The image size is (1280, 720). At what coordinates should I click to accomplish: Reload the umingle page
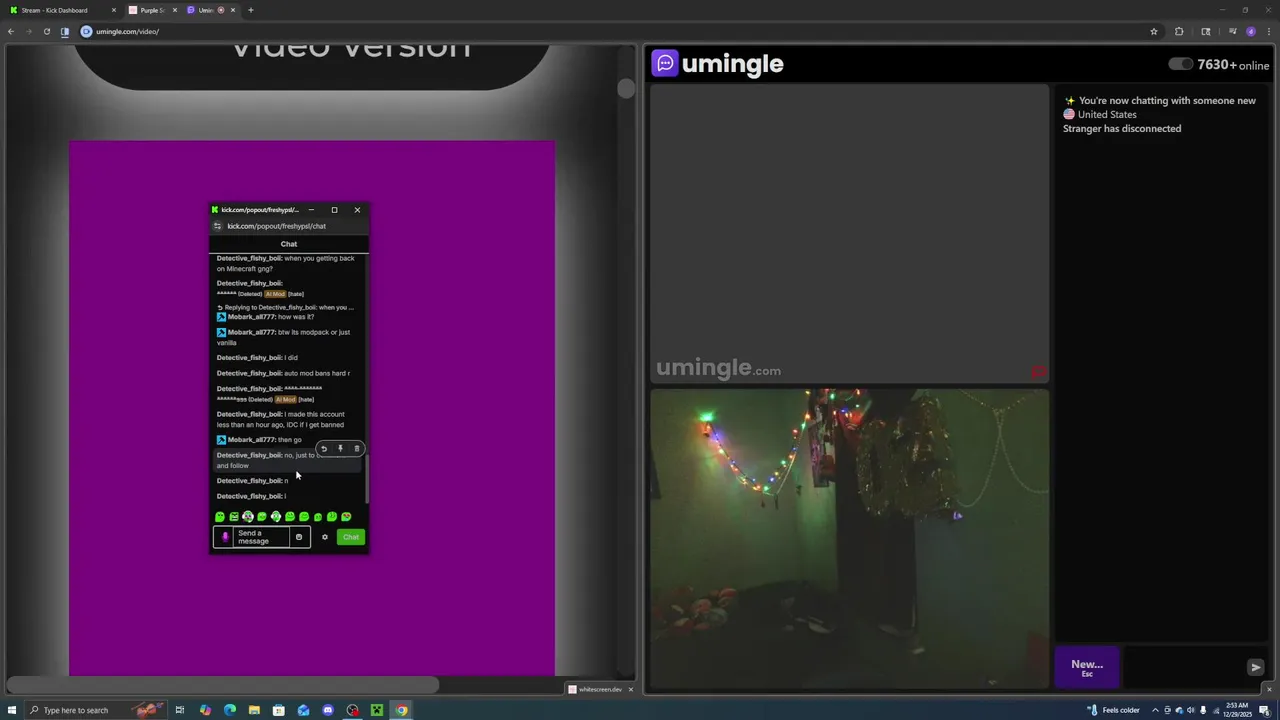46,31
